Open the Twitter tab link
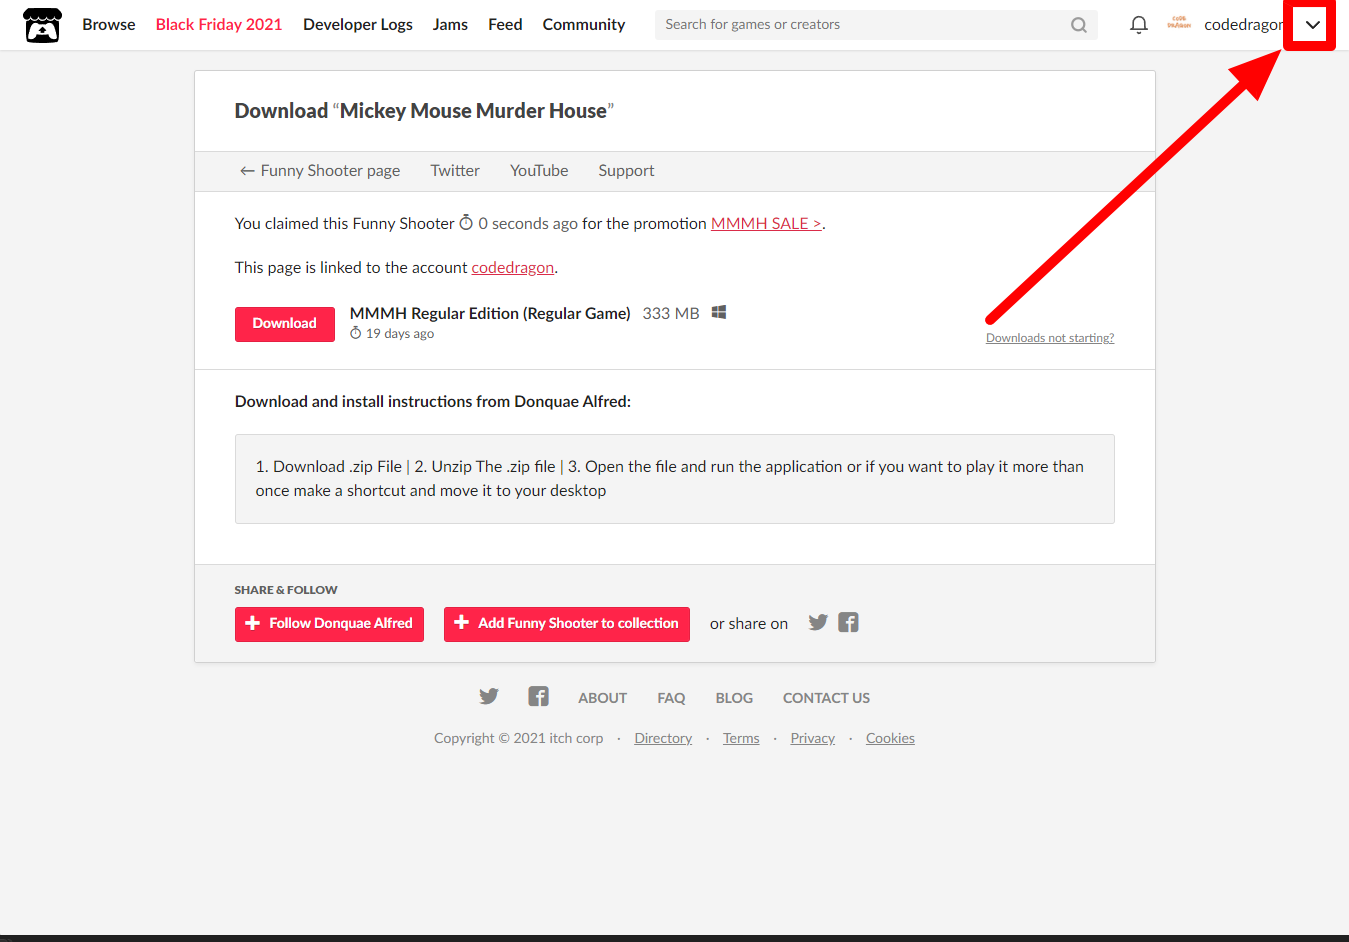The image size is (1349, 942). click(x=455, y=171)
